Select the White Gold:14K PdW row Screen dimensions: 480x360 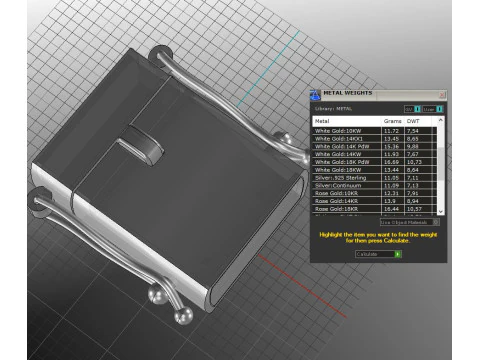(x=374, y=146)
